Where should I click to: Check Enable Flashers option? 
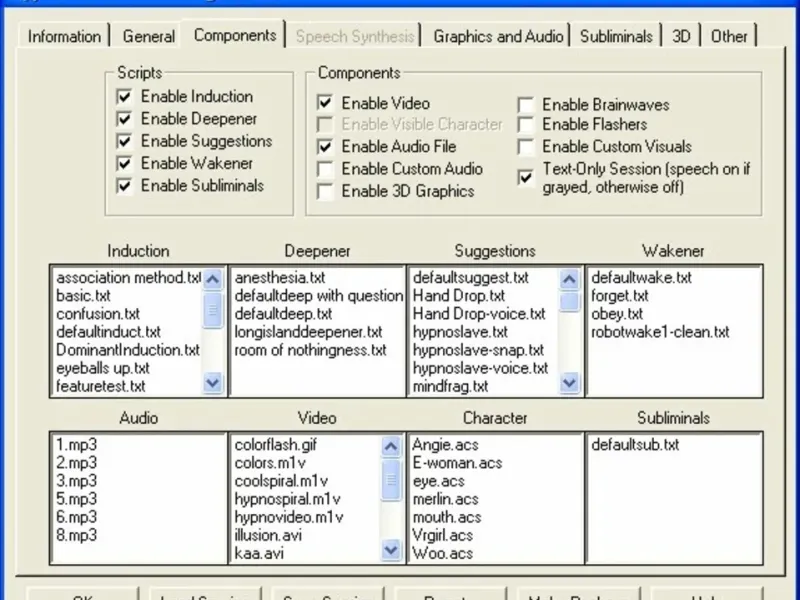[526, 124]
